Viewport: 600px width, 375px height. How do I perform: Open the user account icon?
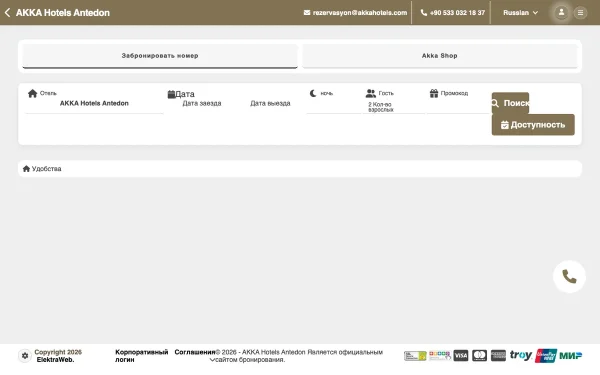[561, 13]
